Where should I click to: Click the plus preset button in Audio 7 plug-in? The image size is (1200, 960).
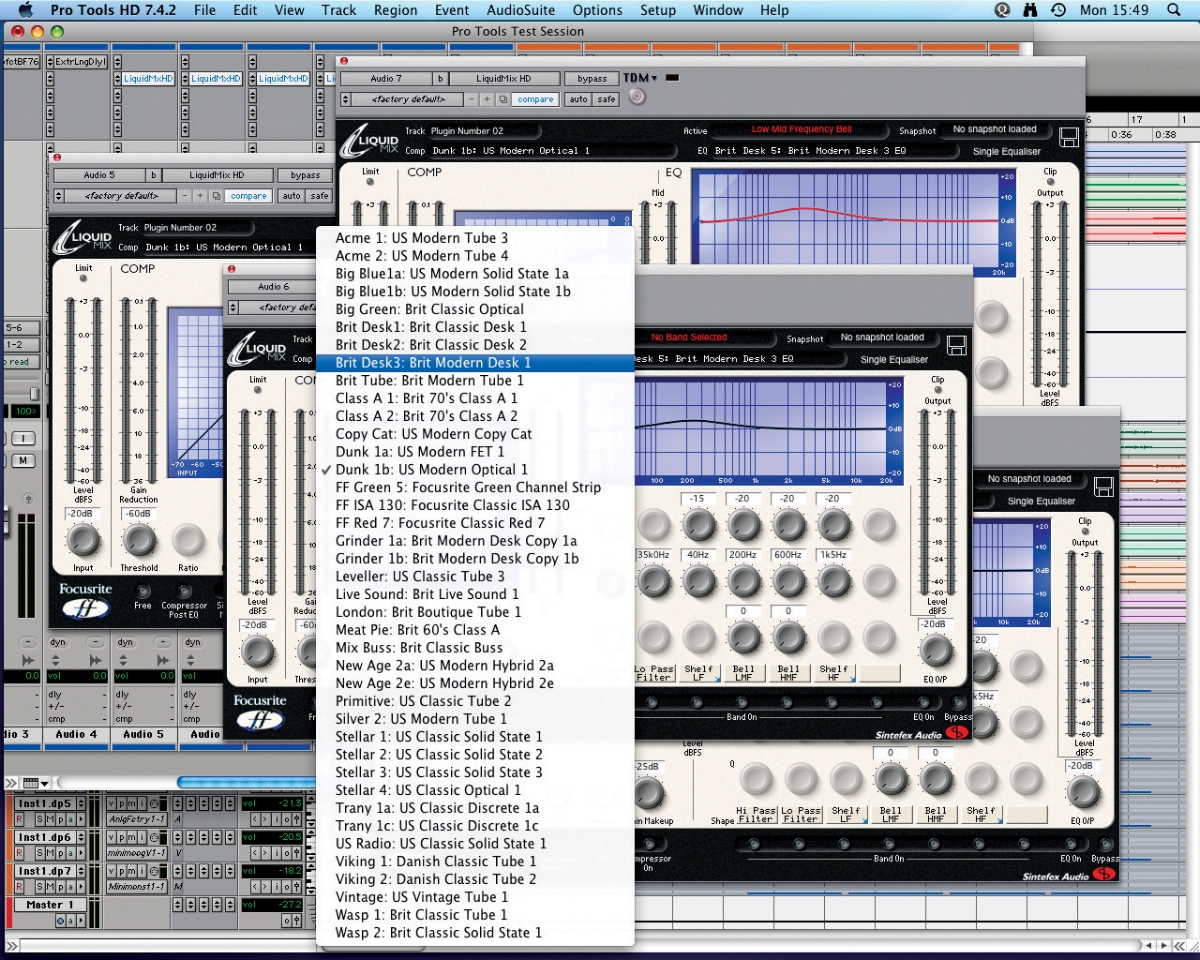click(x=488, y=100)
